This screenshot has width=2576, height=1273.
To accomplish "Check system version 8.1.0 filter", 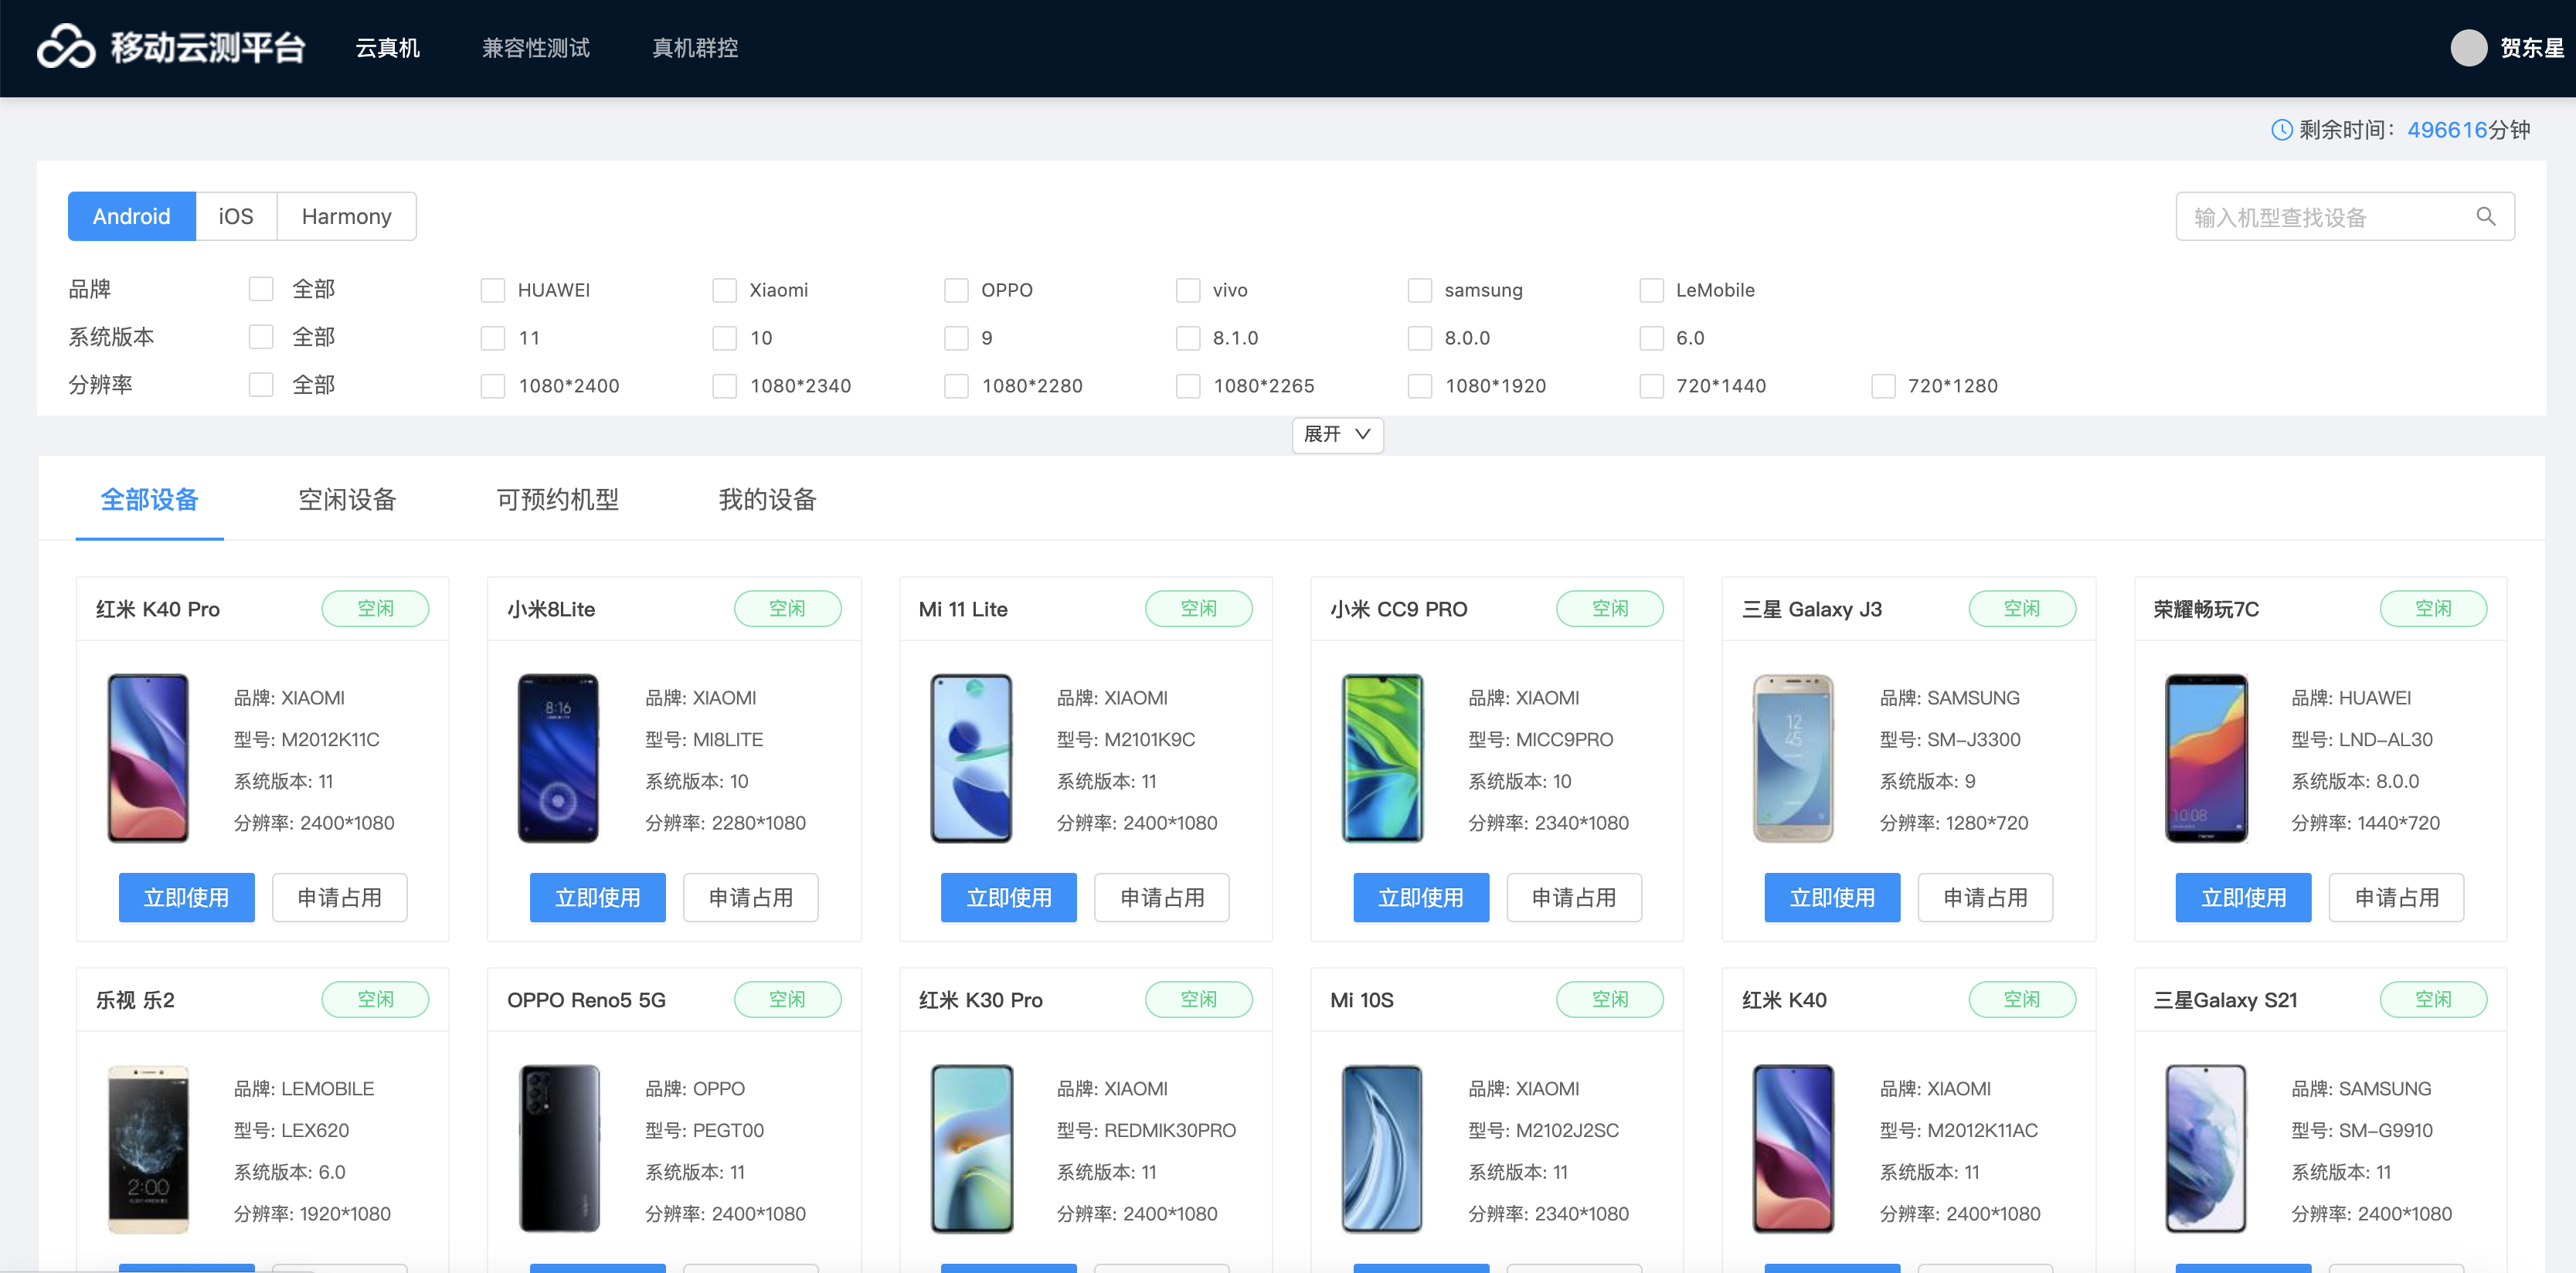I will pos(1188,338).
